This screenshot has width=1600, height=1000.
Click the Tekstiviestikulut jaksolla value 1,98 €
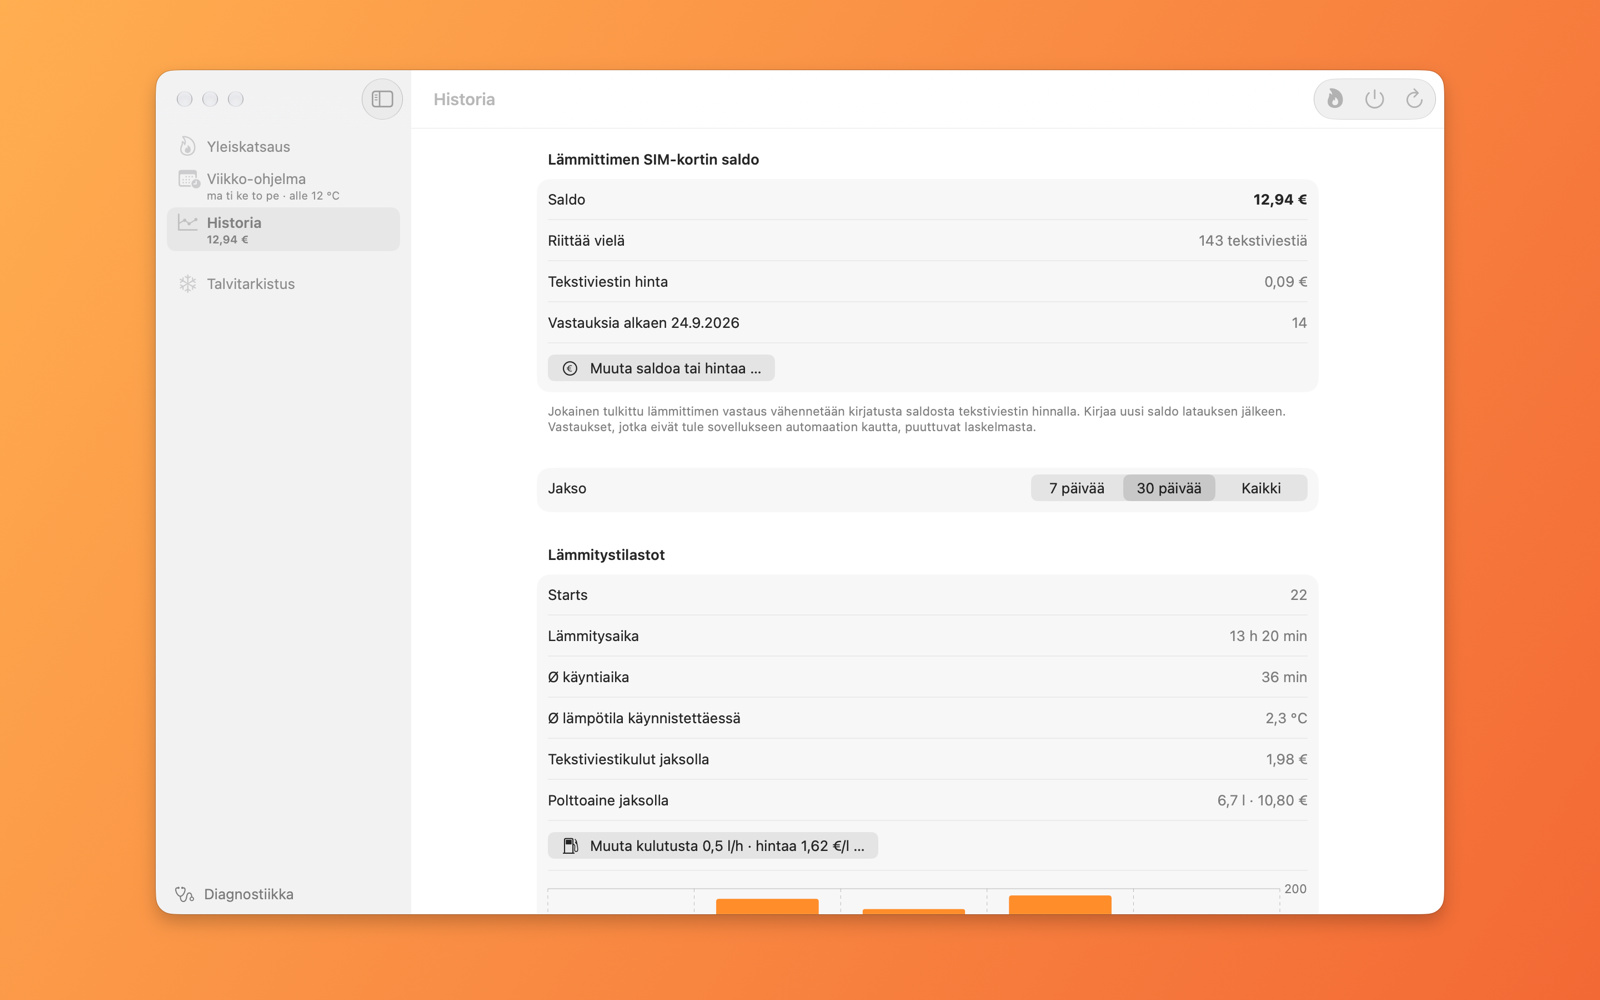1287,759
